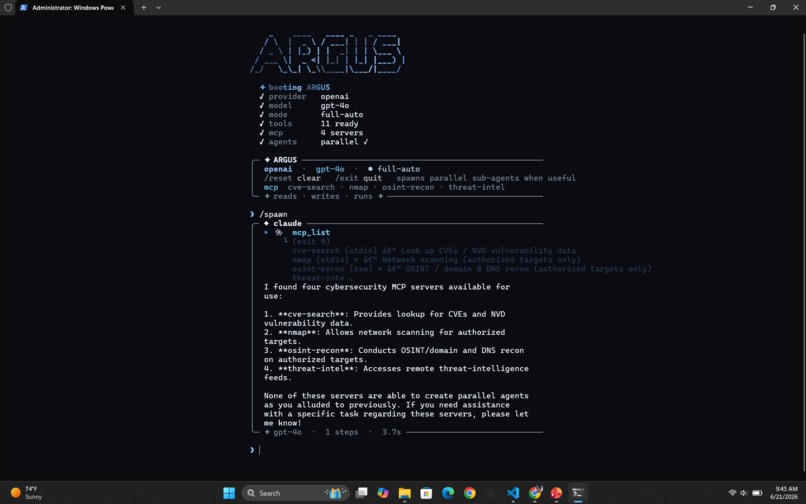Click 'spawns parallel sub-agents when useful' text

tap(486, 178)
